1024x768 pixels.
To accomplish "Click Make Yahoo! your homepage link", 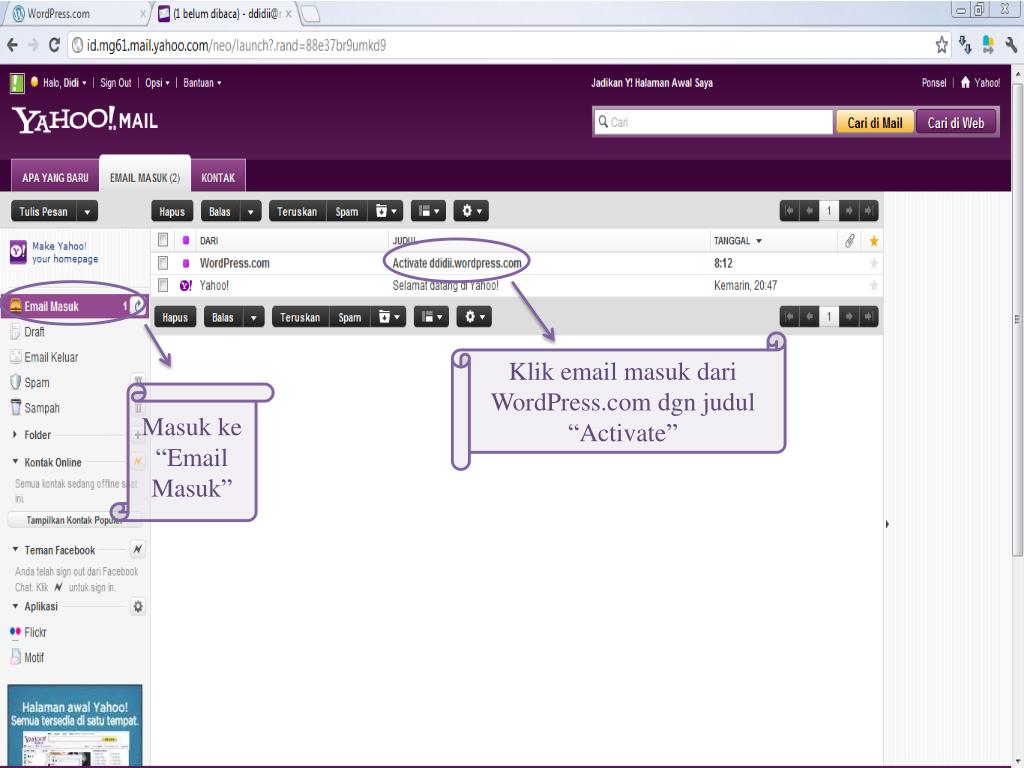I will 65,252.
